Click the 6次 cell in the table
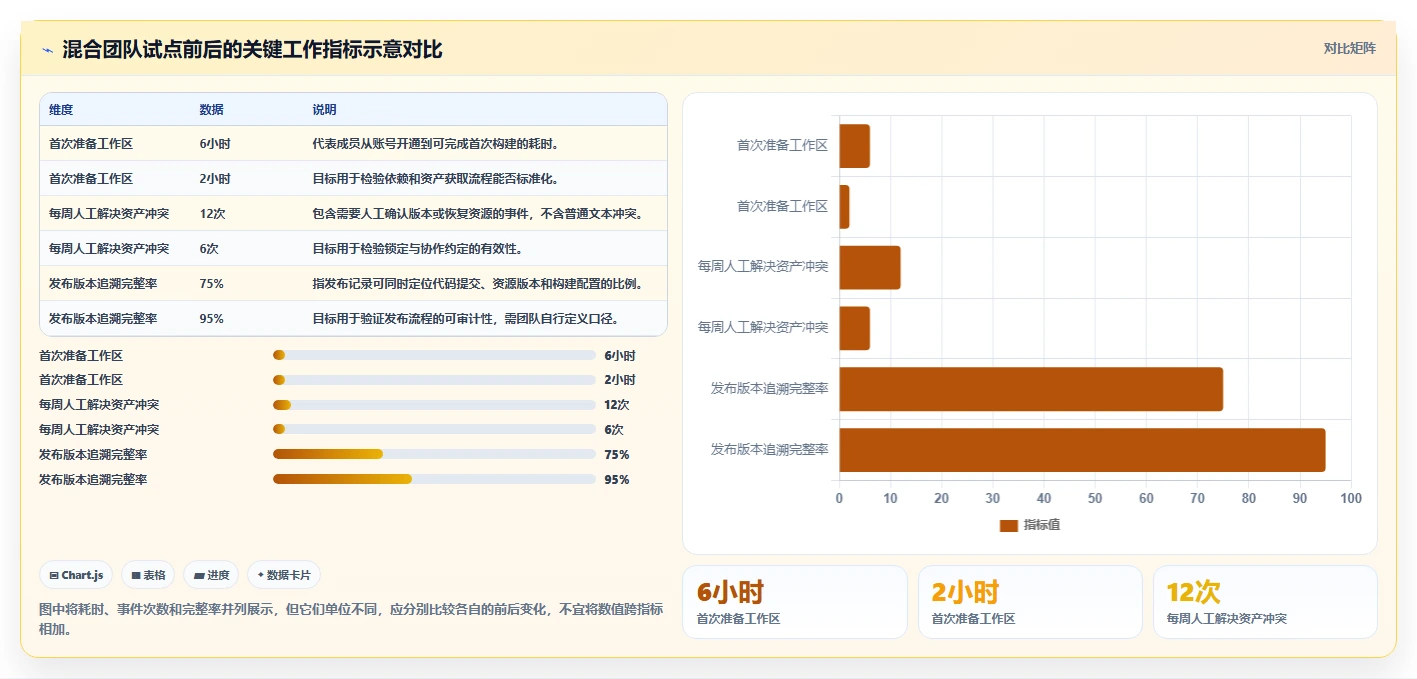 209,249
